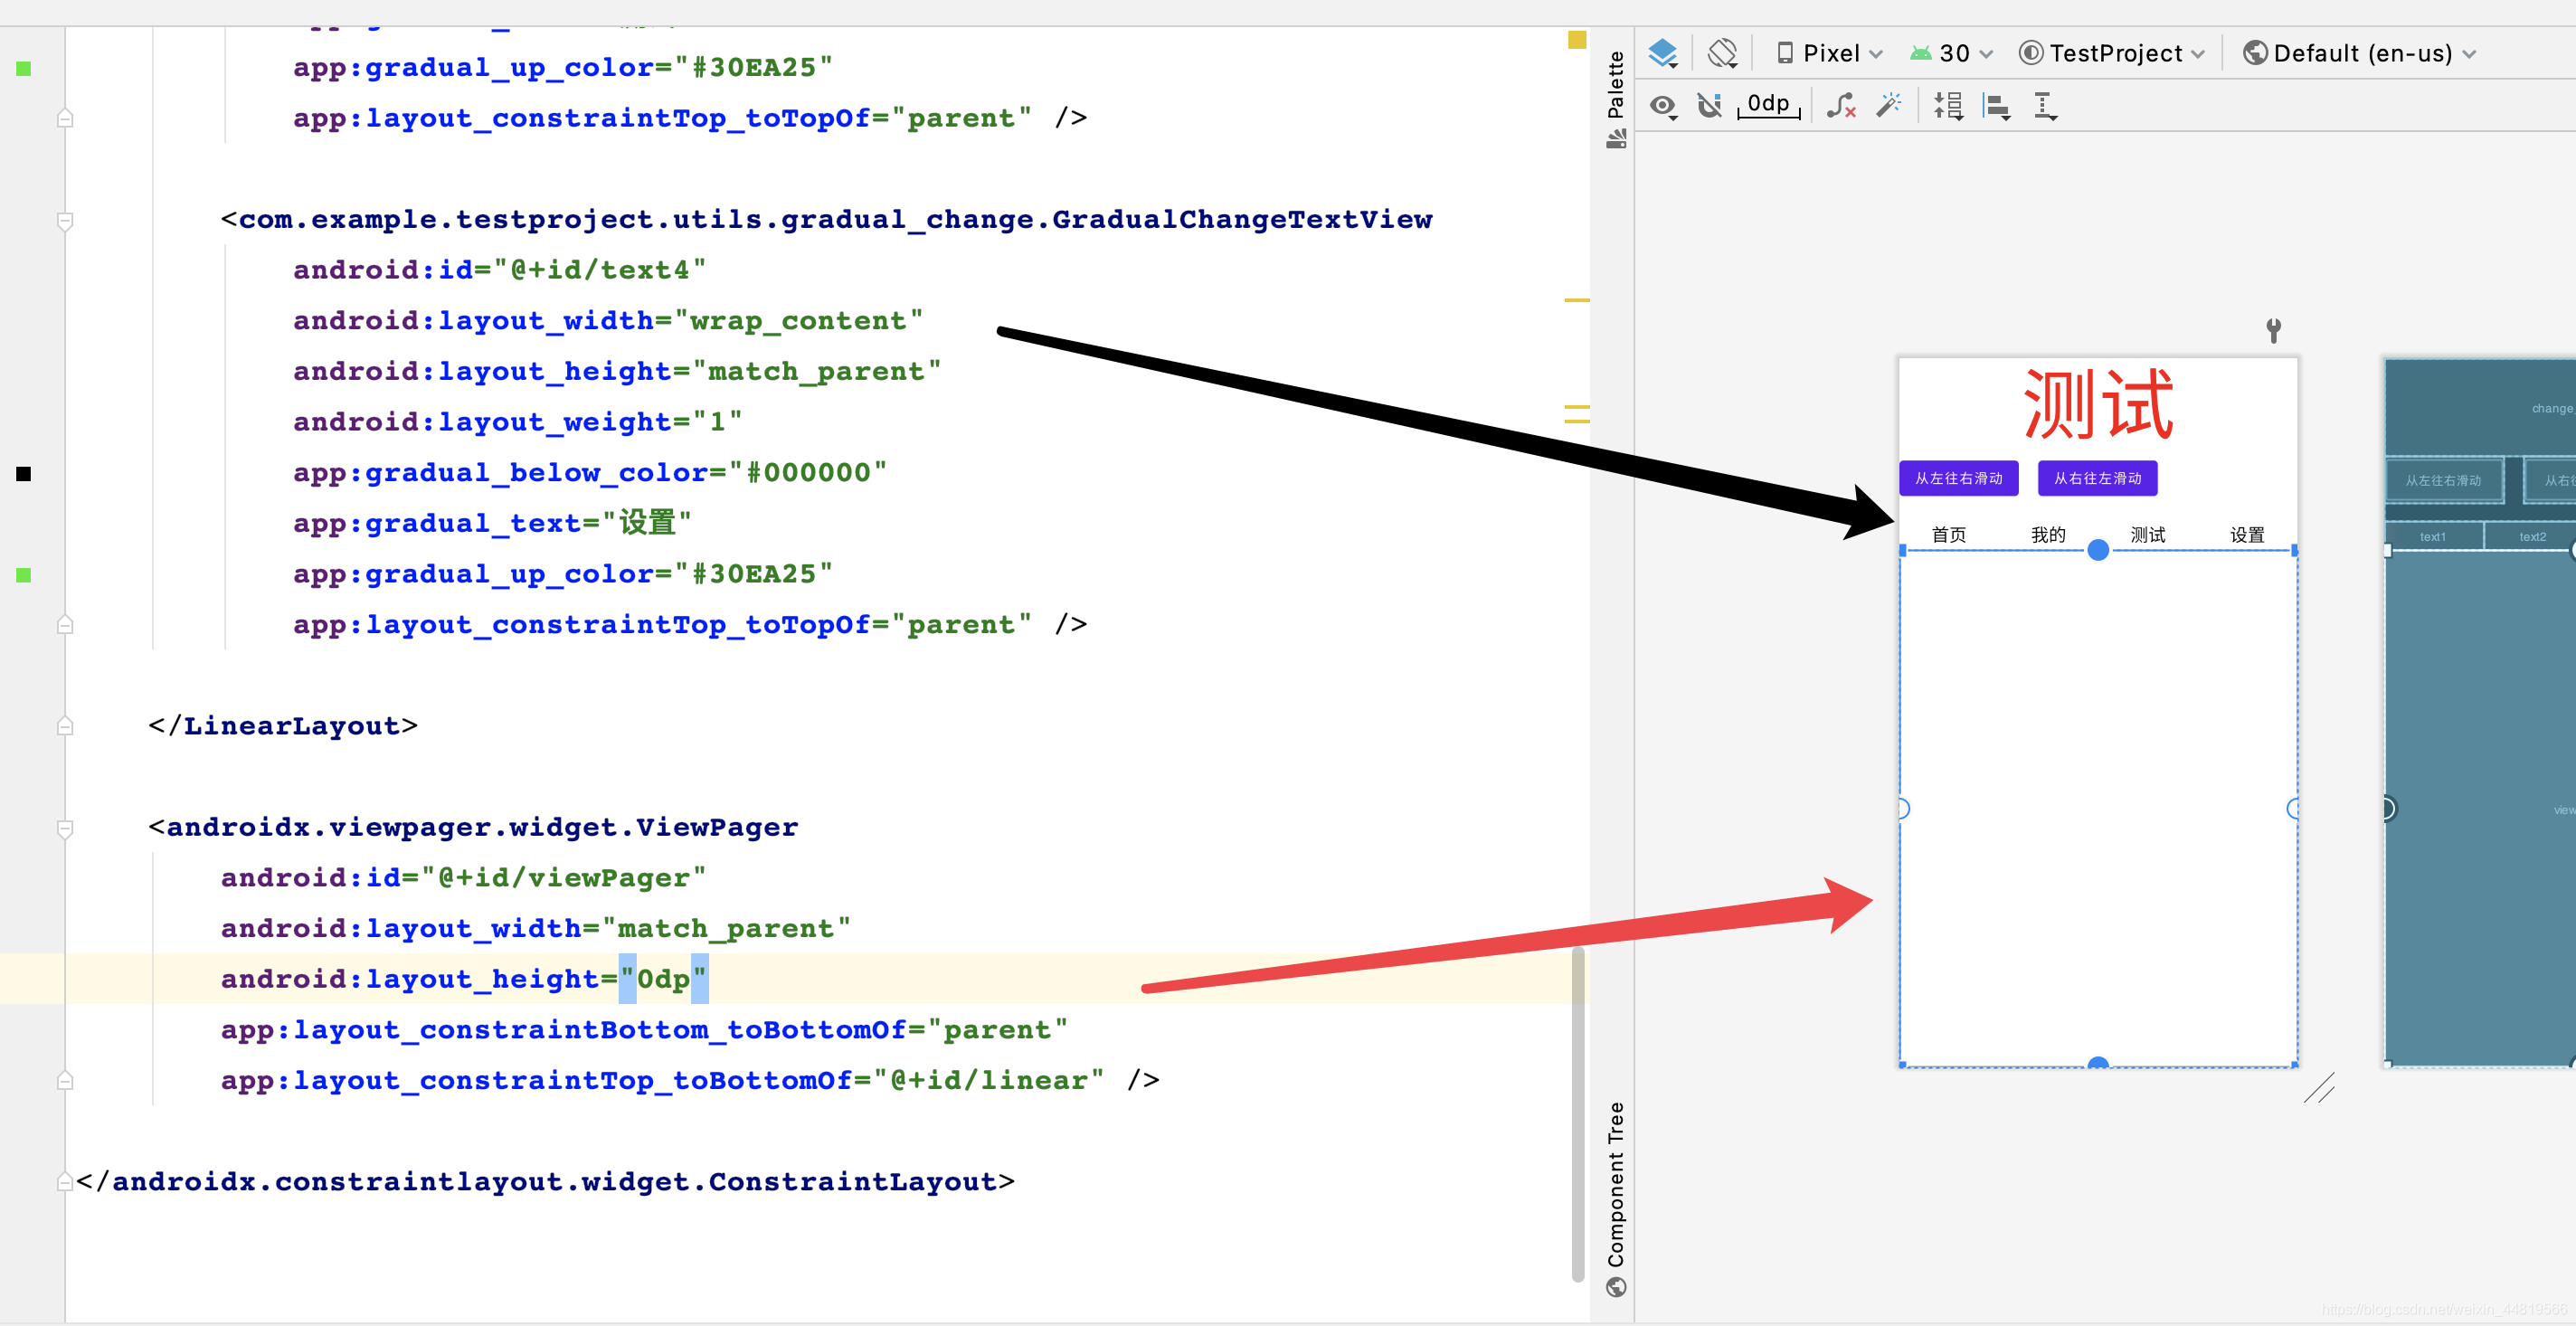Click the wrench icon above preview

(2273, 329)
